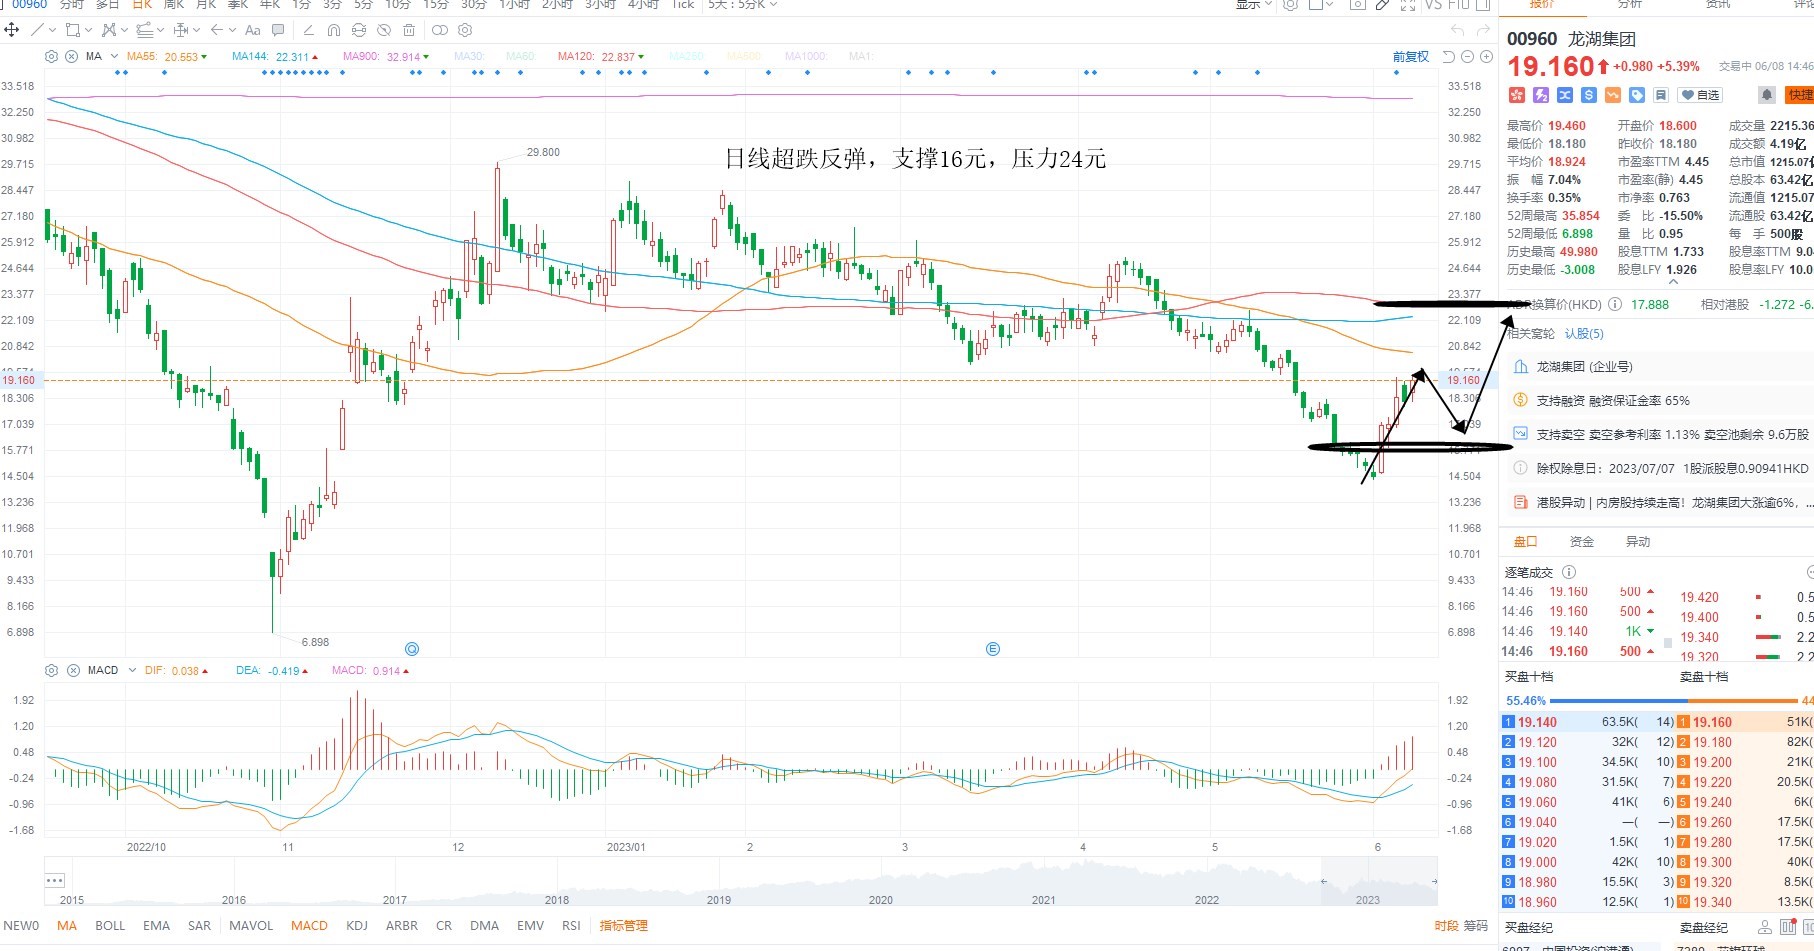Pick the straight line drawing tool
The image size is (1814, 951).
point(37,30)
